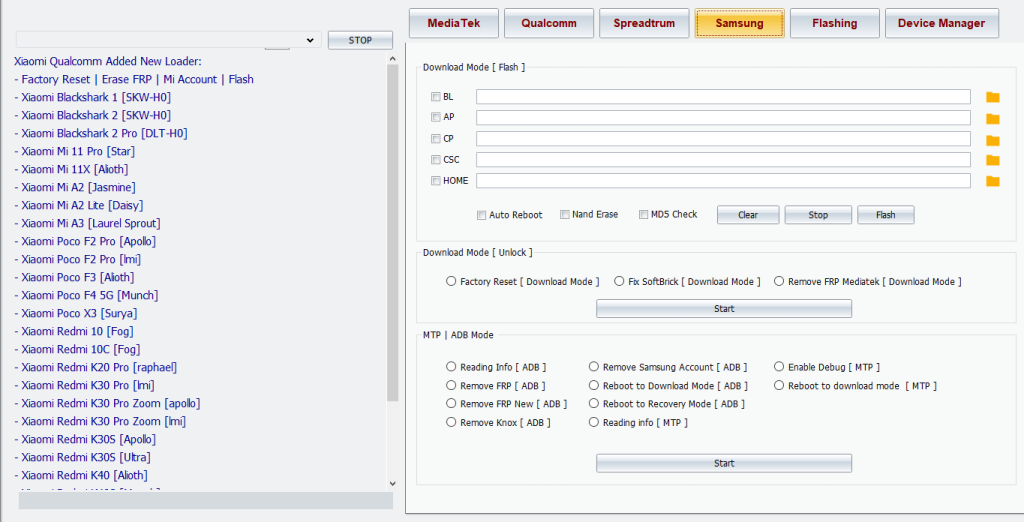Open the CP file browse folder icon
The height and width of the screenshot is (522, 1024).
click(992, 139)
